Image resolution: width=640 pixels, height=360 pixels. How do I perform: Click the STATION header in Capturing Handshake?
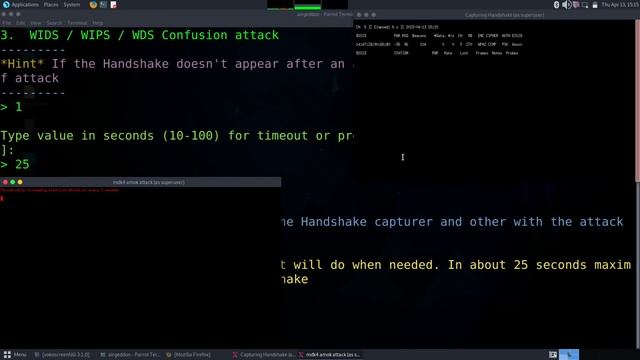(401, 53)
